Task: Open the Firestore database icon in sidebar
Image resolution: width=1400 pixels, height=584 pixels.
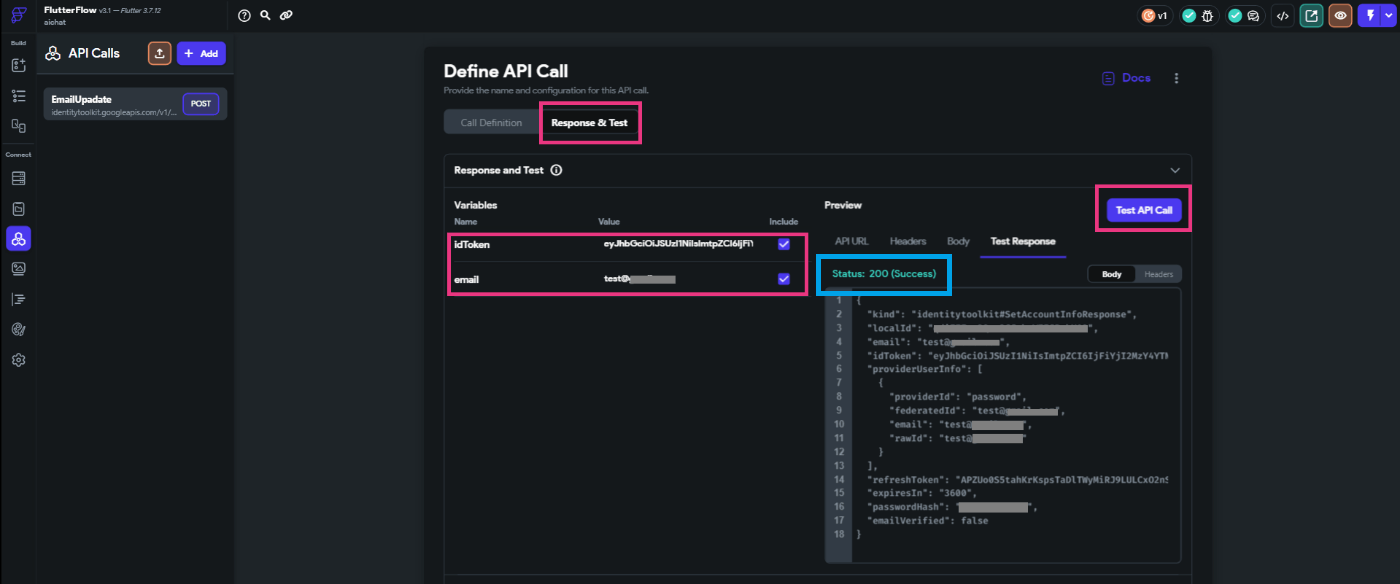Action: [x=18, y=178]
